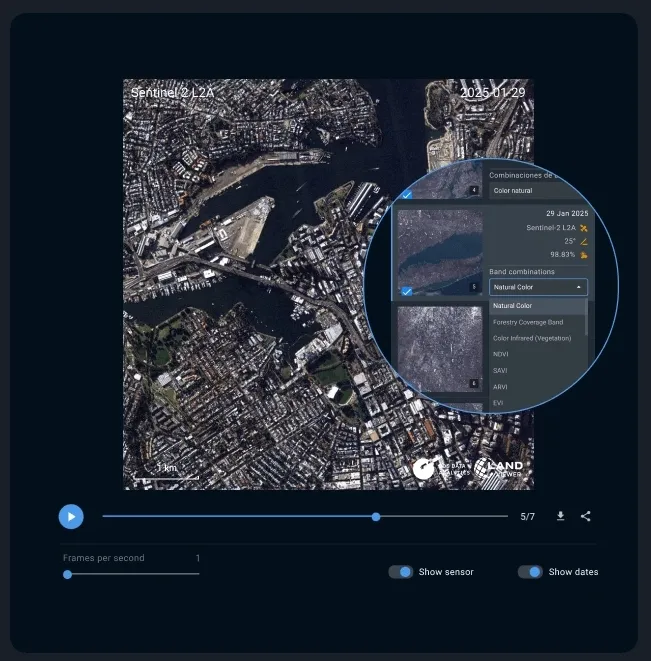
Task: Open the Color natural combo box
Action: 537,190
